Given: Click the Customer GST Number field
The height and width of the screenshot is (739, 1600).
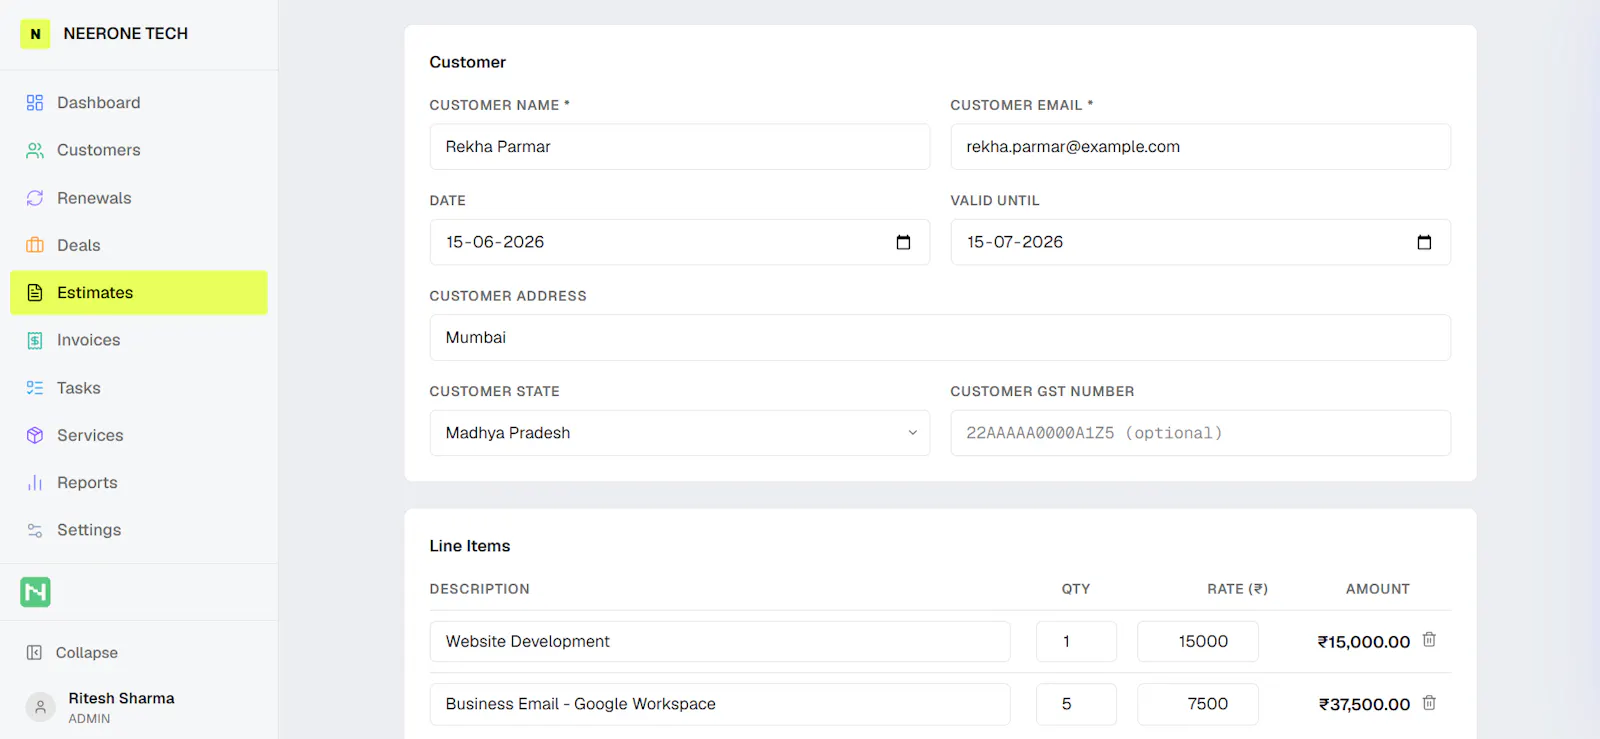Looking at the screenshot, I should [1200, 433].
